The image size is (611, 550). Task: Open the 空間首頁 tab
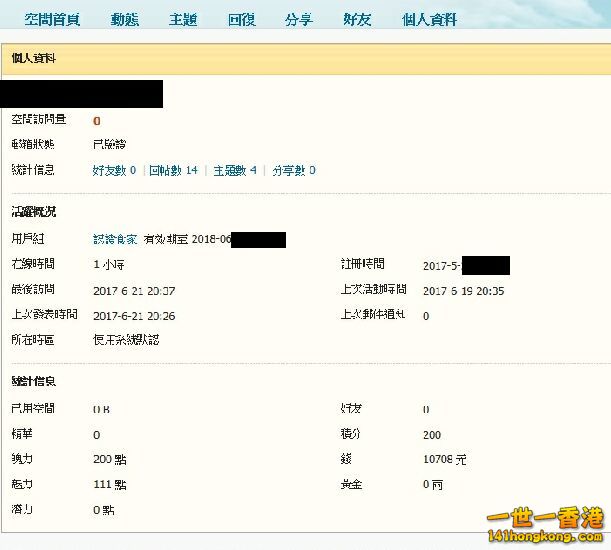tap(52, 19)
